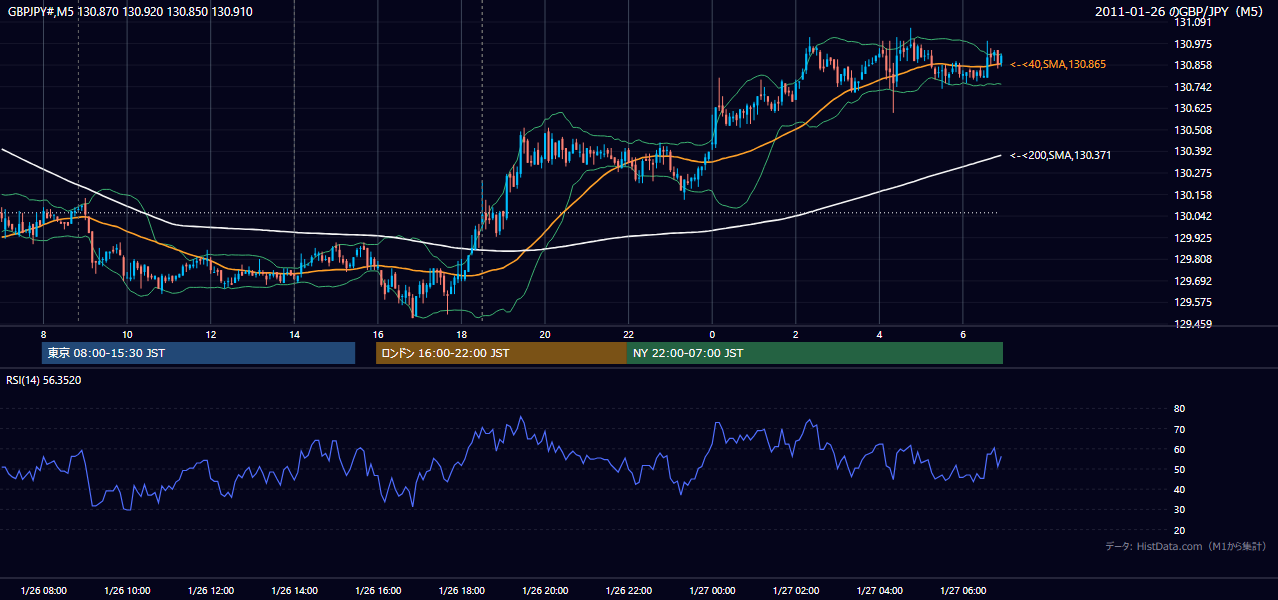Click hour tick 0 under price chart
This screenshot has width=1278, height=600.
[x=711, y=335]
